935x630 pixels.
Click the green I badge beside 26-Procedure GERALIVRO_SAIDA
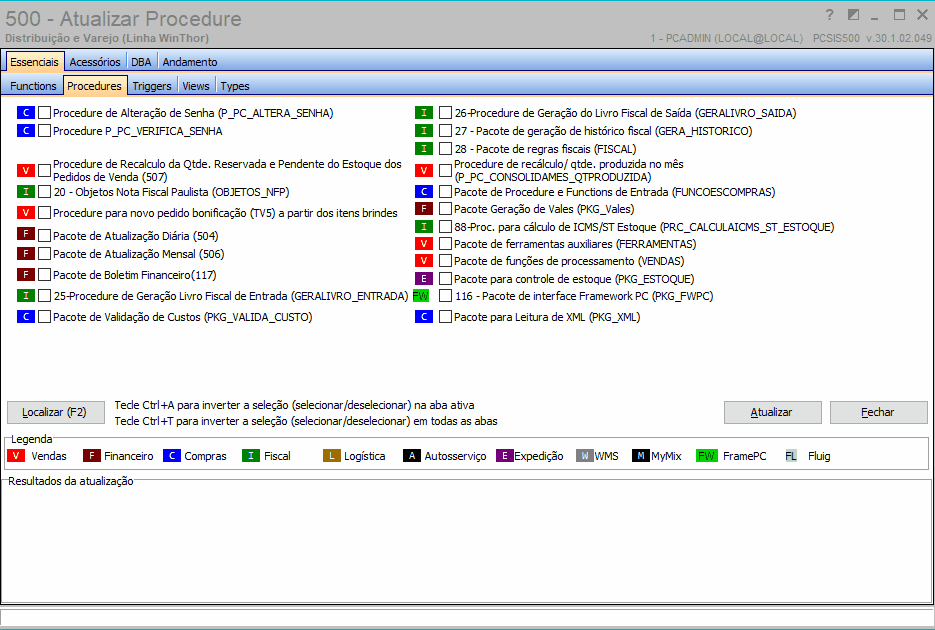(423, 112)
